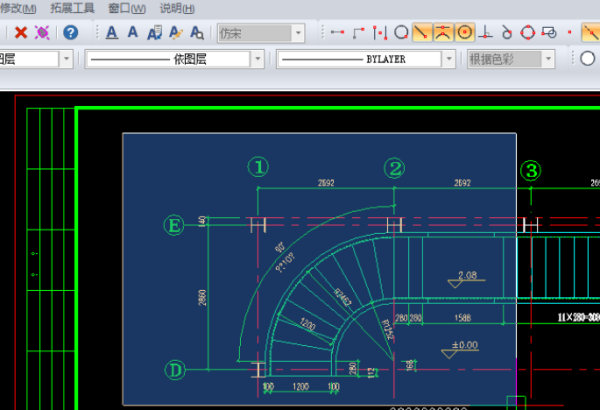600x410 pixels.
Task: Toggle the highlighted midpoint snap button
Action: click(x=444, y=33)
